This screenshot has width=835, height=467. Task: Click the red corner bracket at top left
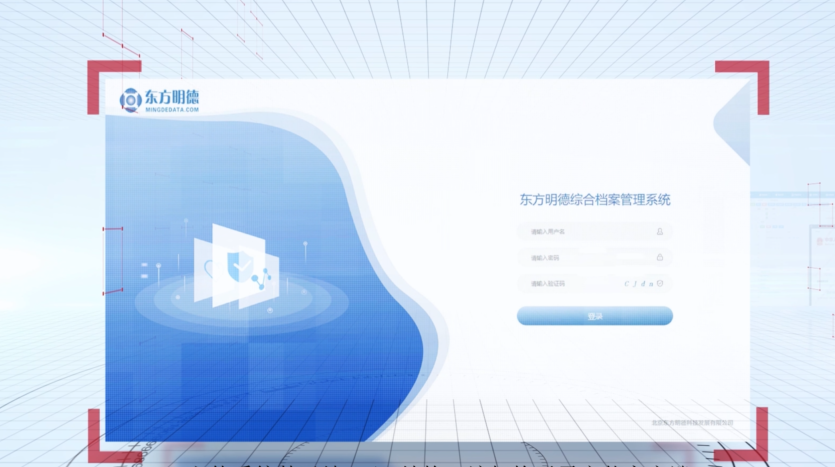100,73
